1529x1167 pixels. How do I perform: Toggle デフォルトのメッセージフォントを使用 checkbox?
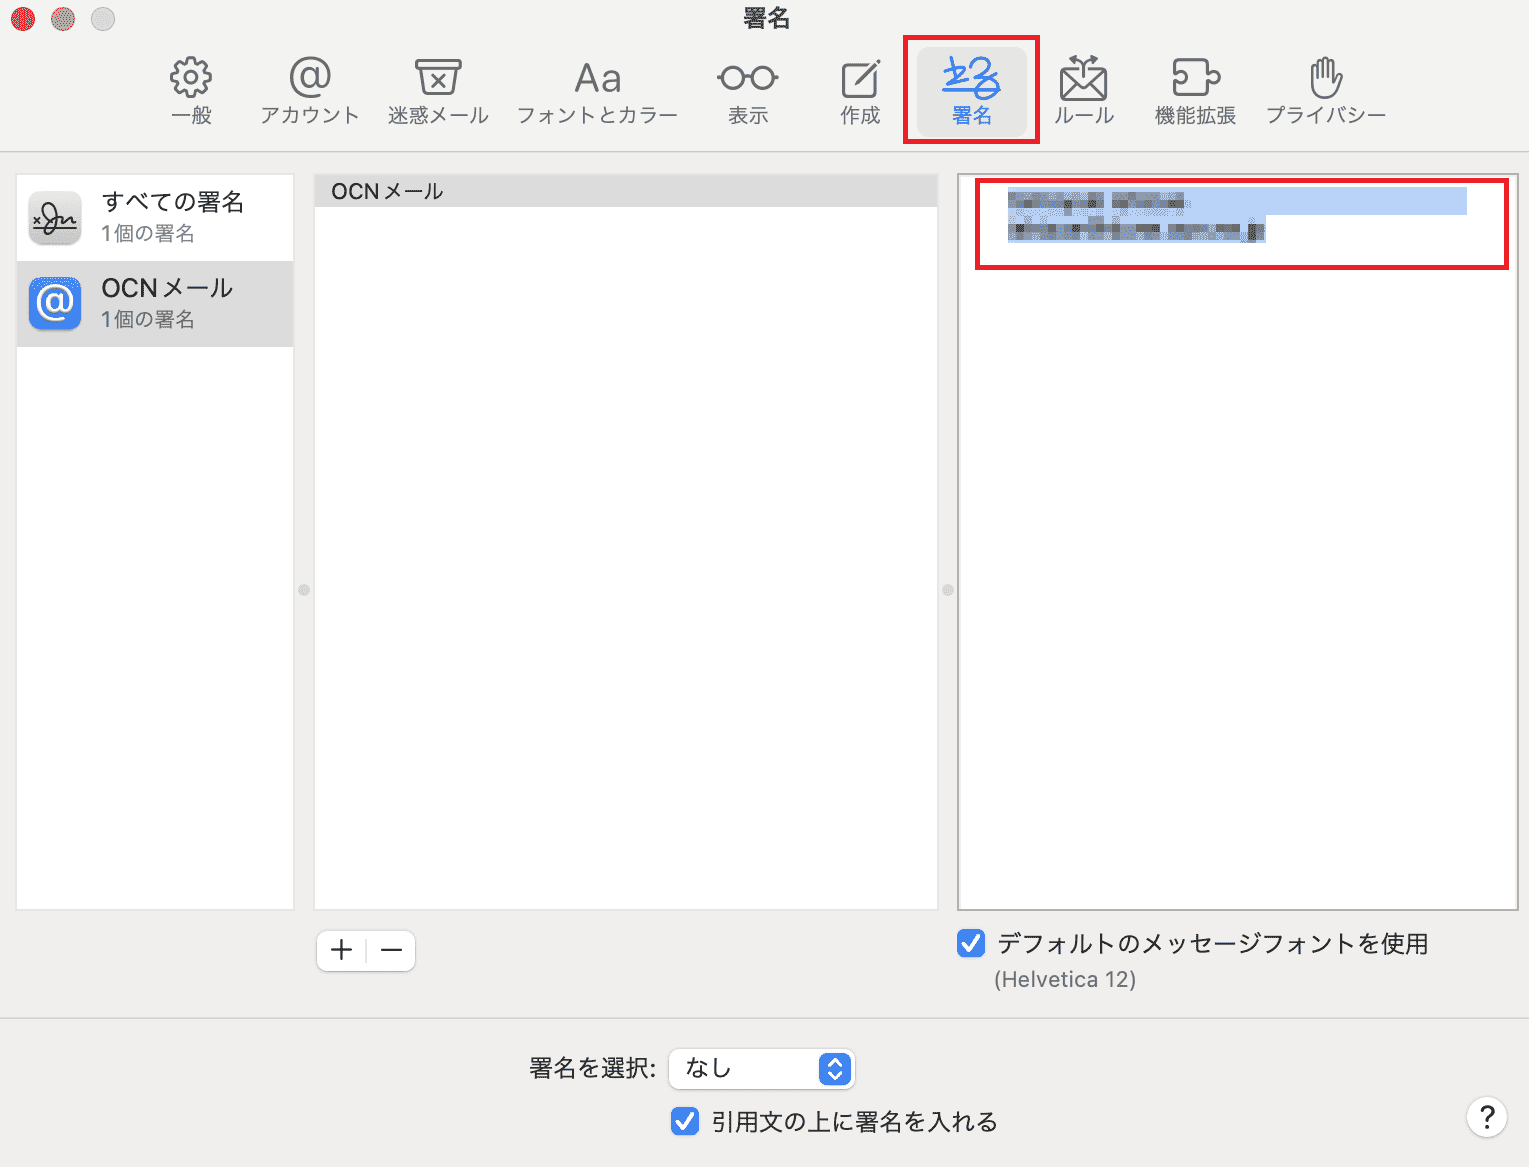tap(971, 943)
